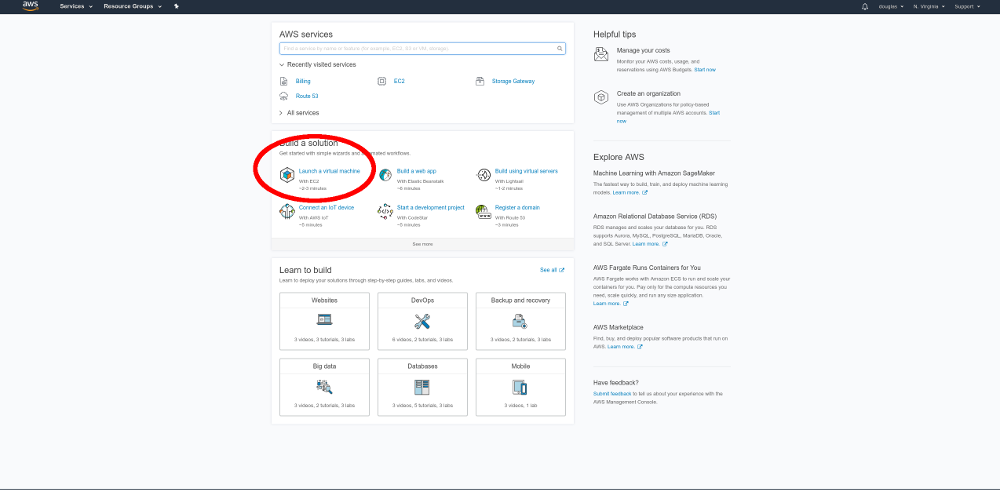Open the Resource Groups dropdown
Image resolution: width=1000 pixels, height=490 pixels.
[x=133, y=6]
